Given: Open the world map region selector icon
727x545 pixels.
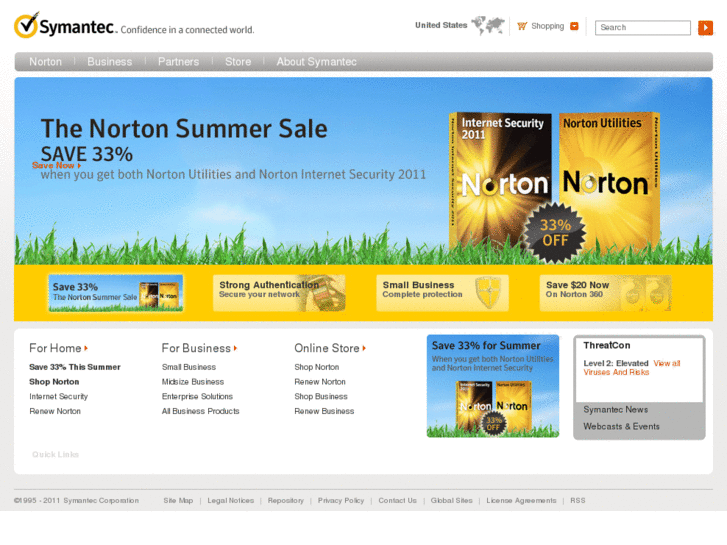Looking at the screenshot, I should click(x=487, y=25).
